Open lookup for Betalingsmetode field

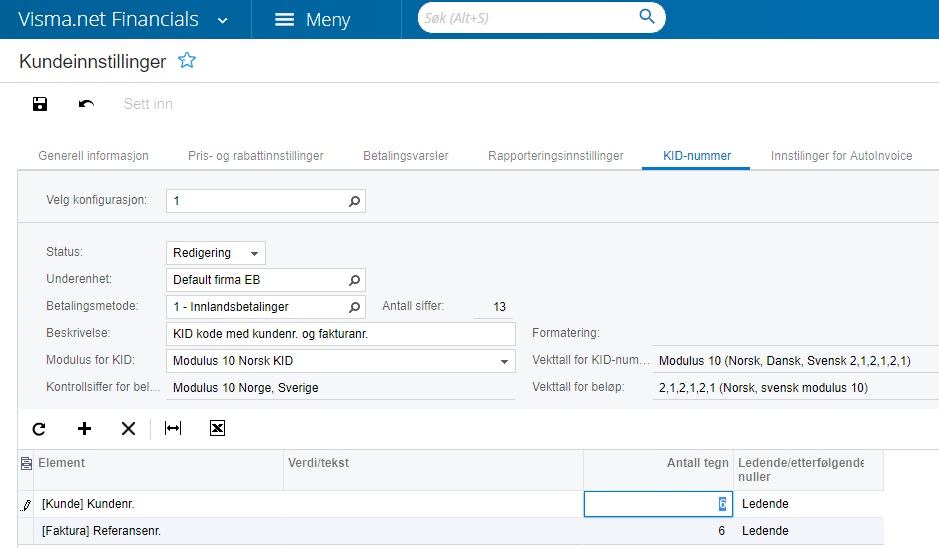pos(355,307)
